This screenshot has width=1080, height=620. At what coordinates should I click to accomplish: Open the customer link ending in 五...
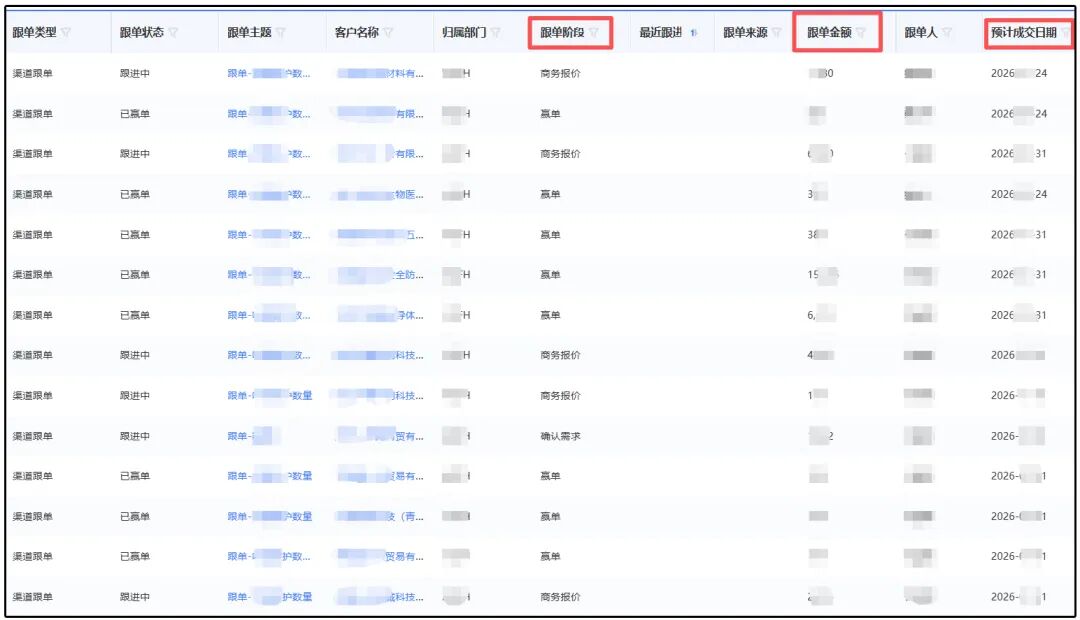click(380, 235)
